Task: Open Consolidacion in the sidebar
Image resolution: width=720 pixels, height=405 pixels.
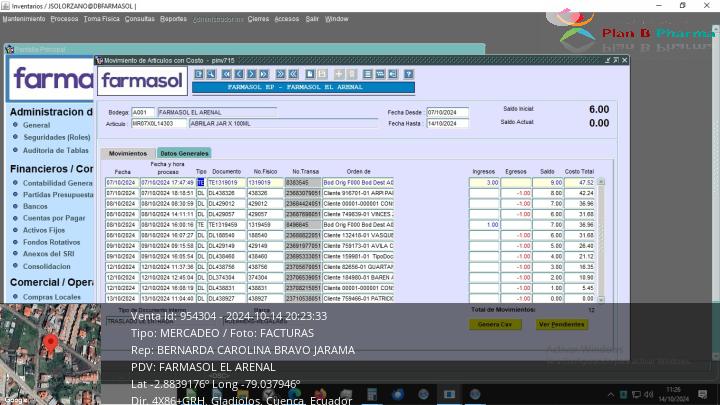Action: tap(47, 266)
